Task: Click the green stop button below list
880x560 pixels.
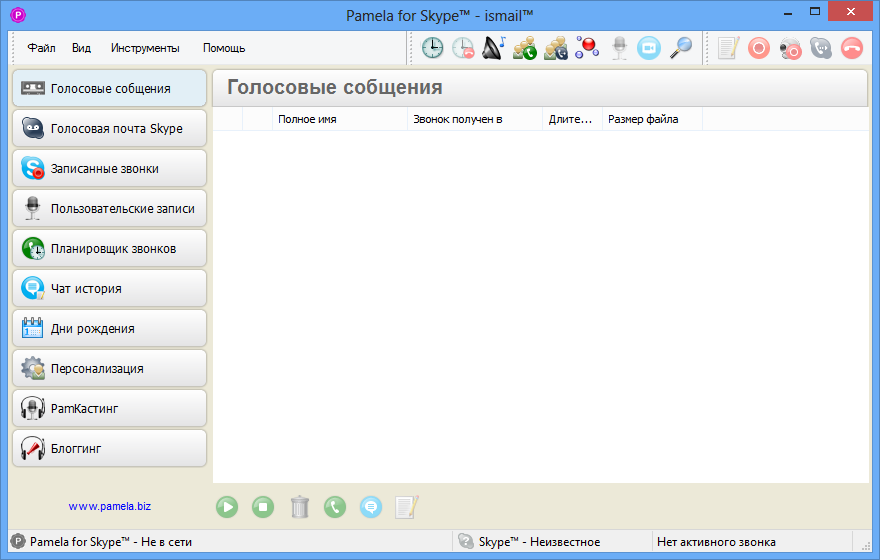Action: tap(263, 507)
